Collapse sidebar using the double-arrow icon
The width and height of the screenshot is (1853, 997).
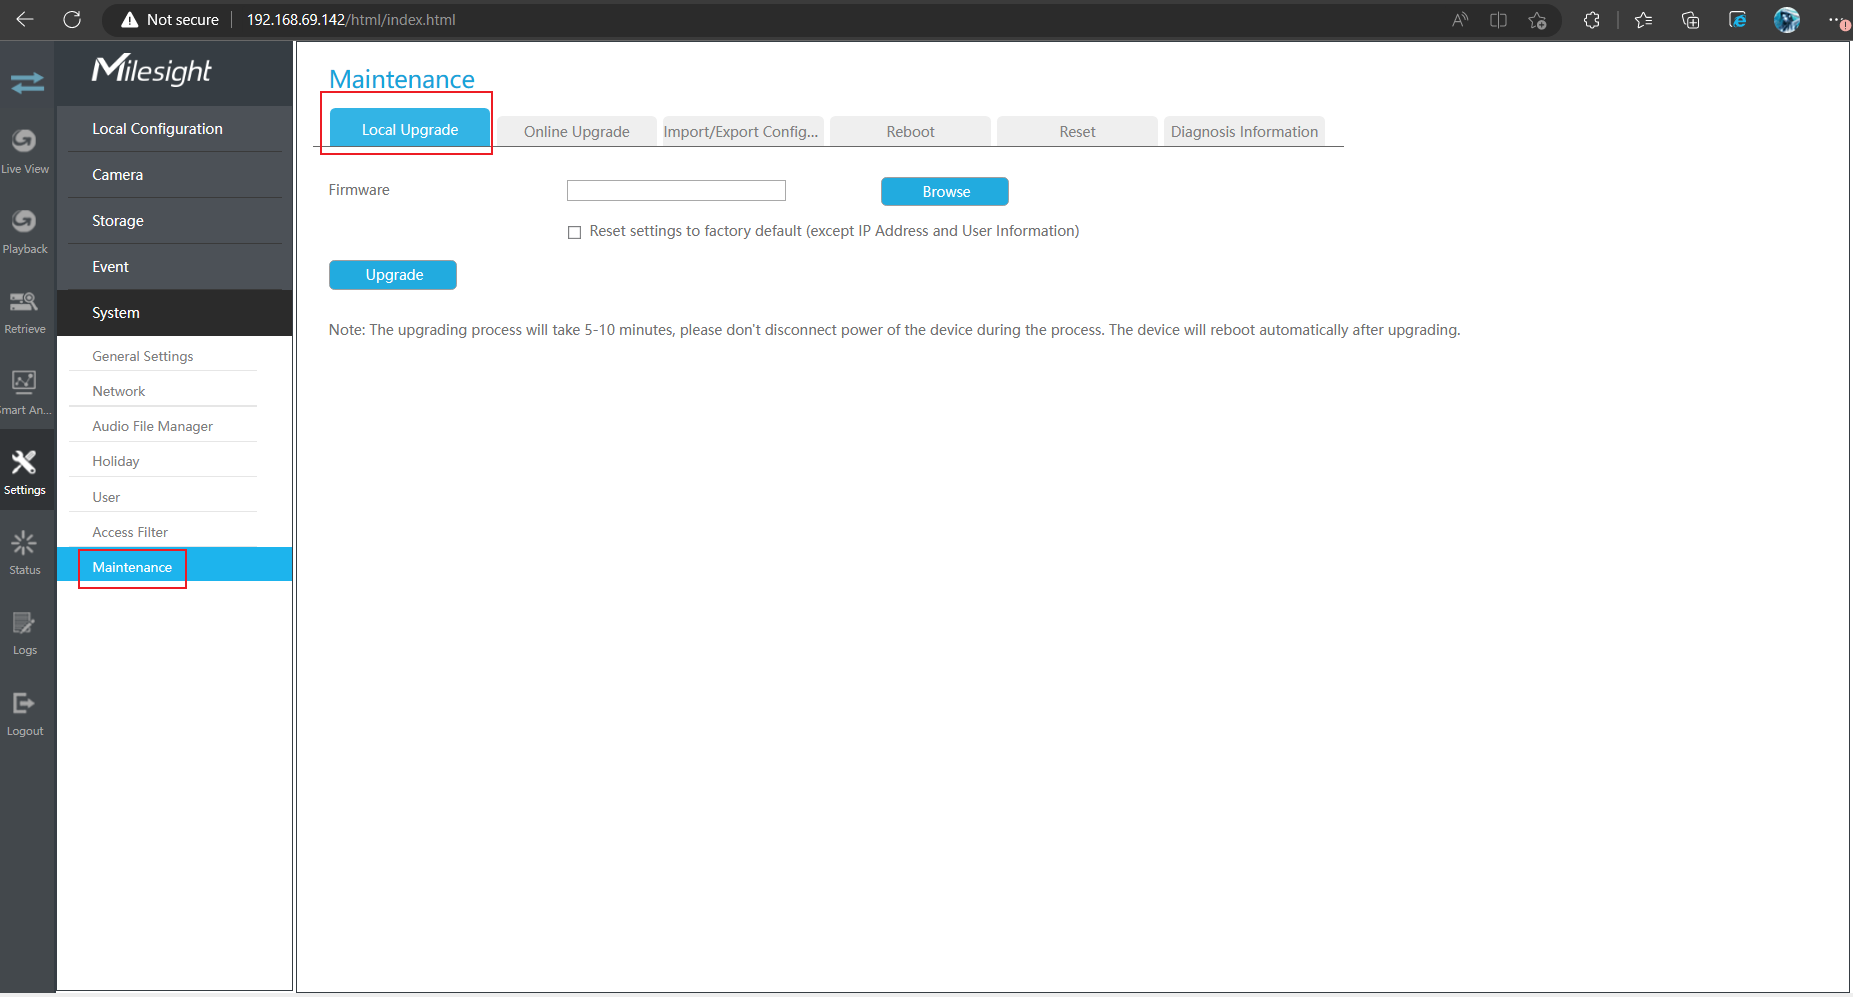pyautogui.click(x=27, y=82)
